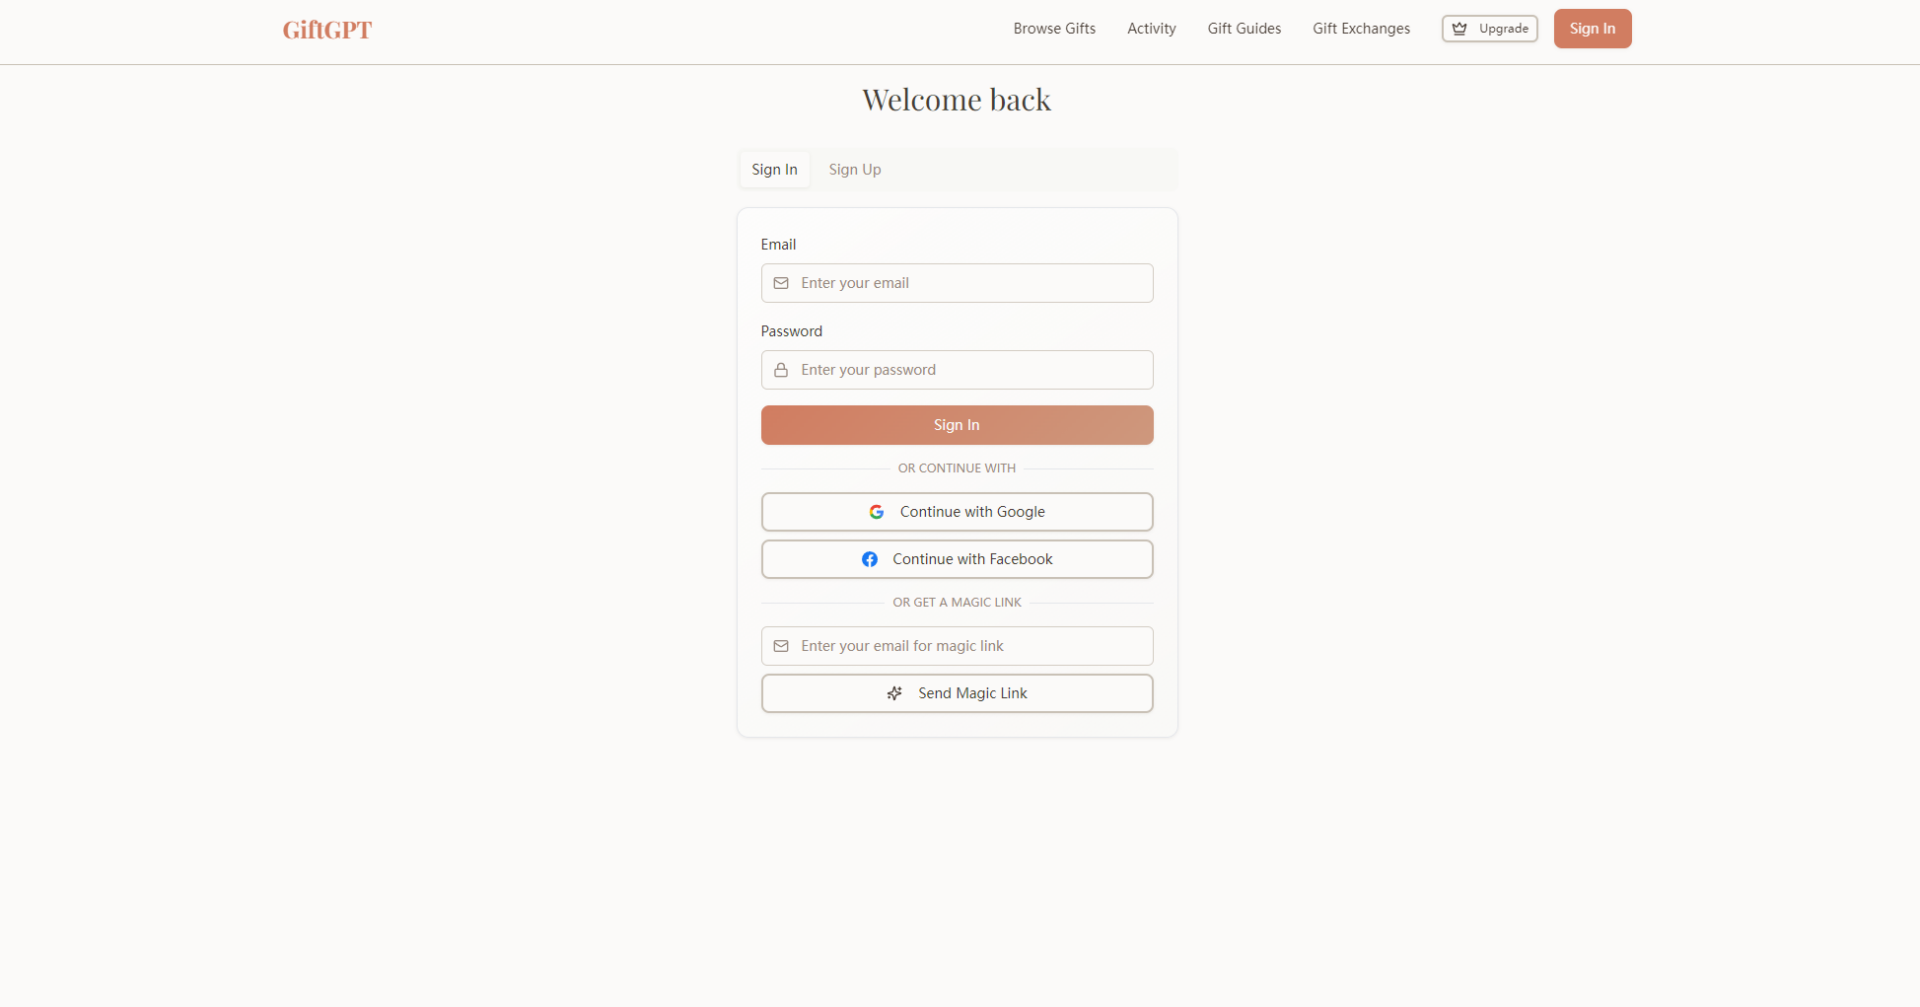Click the sparkle icon beside Send Magic Link
The width and height of the screenshot is (1920, 1007).
895,693
